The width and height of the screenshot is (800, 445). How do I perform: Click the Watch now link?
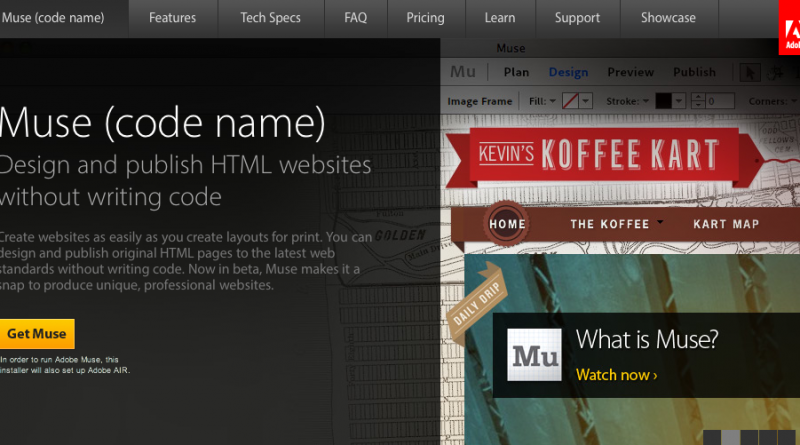pyautogui.click(x=616, y=375)
